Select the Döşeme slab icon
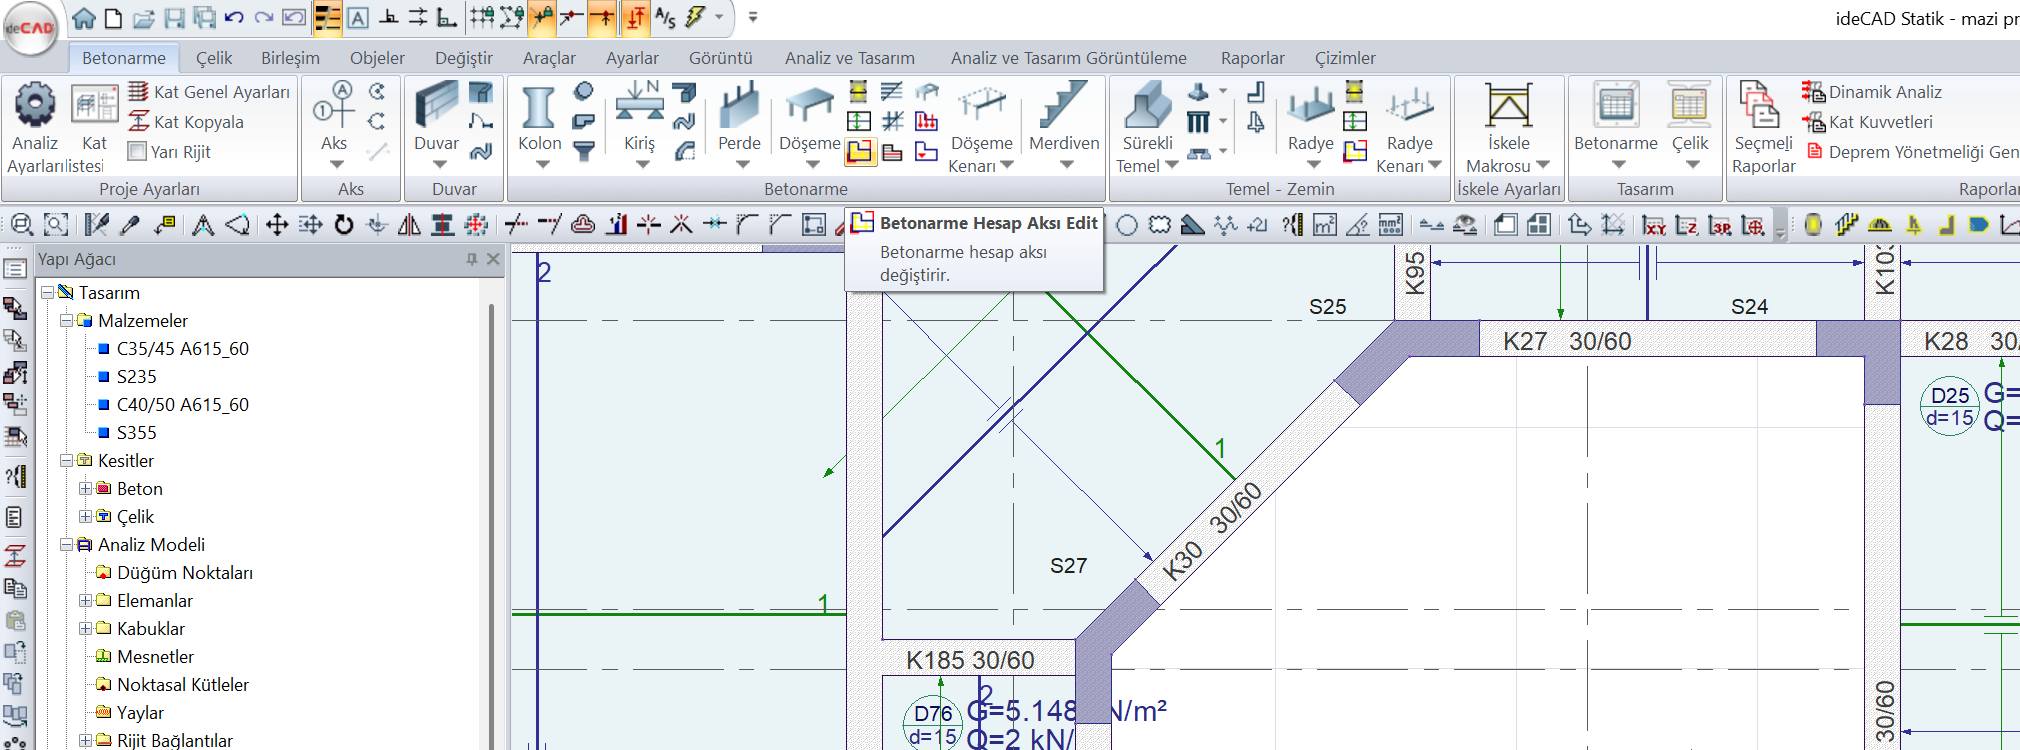 tap(809, 106)
